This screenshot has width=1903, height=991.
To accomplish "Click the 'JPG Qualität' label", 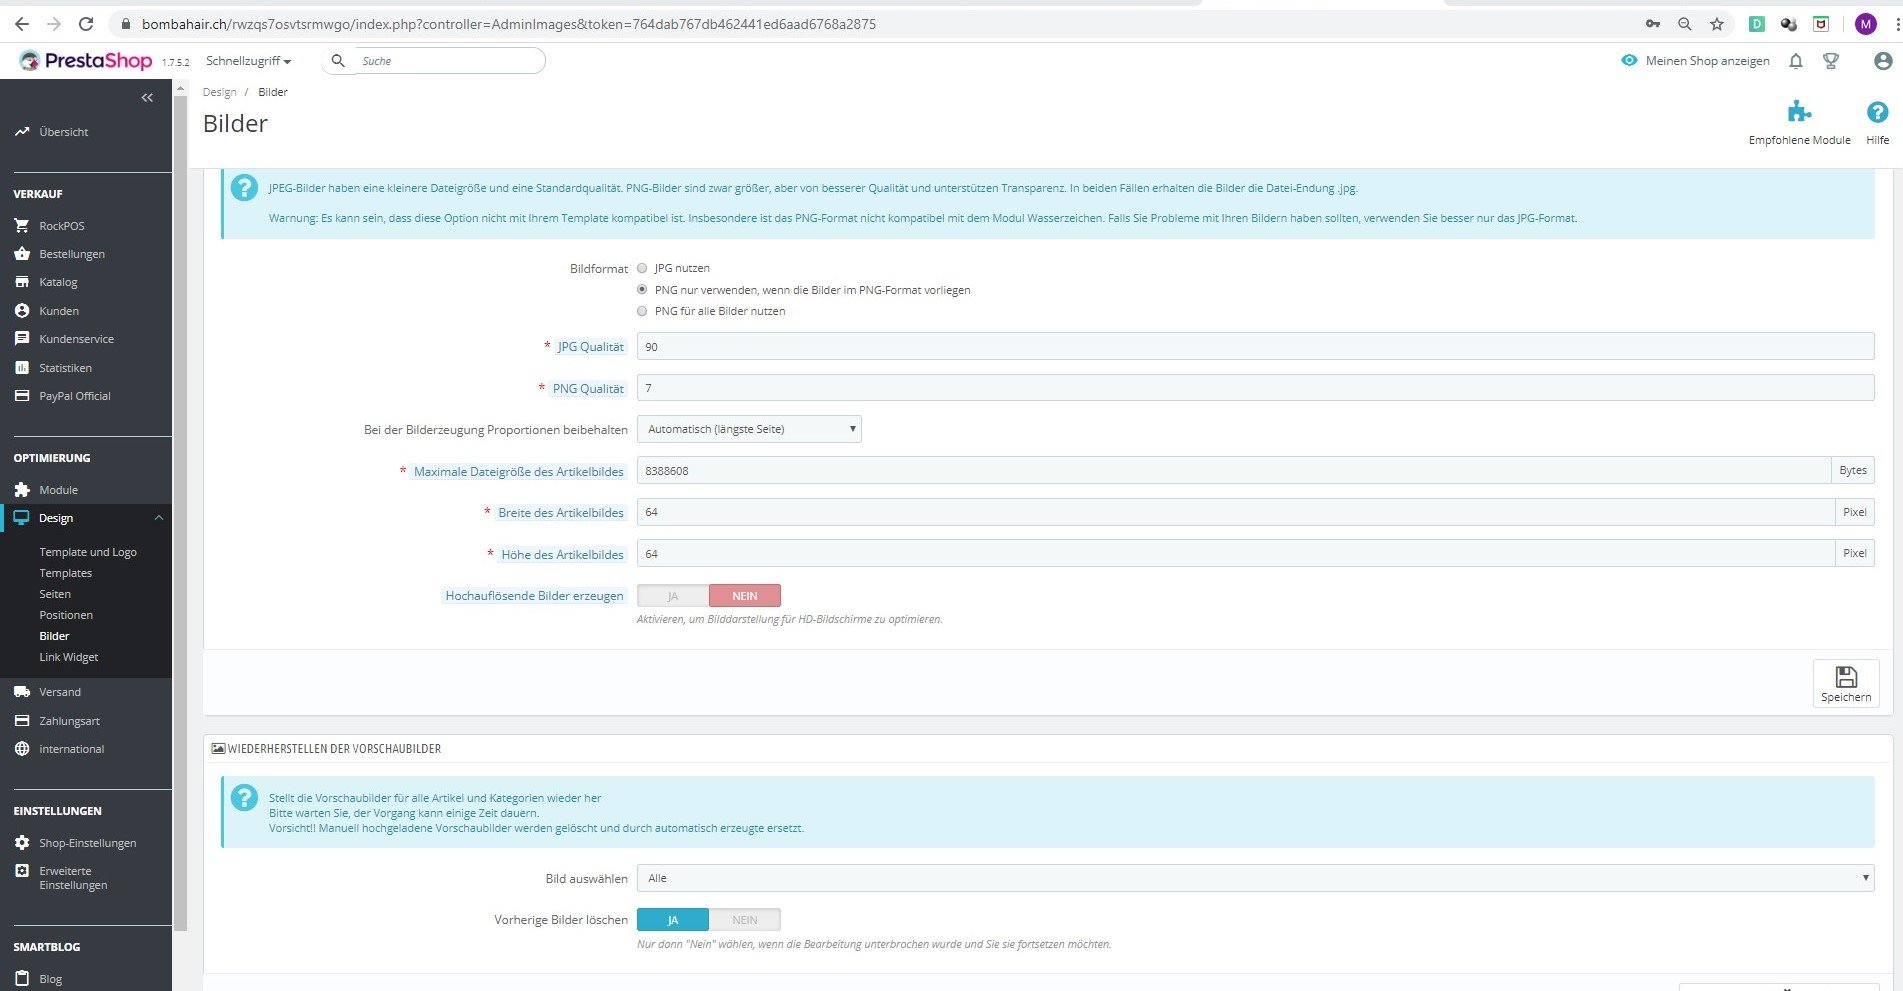I will tap(590, 347).
